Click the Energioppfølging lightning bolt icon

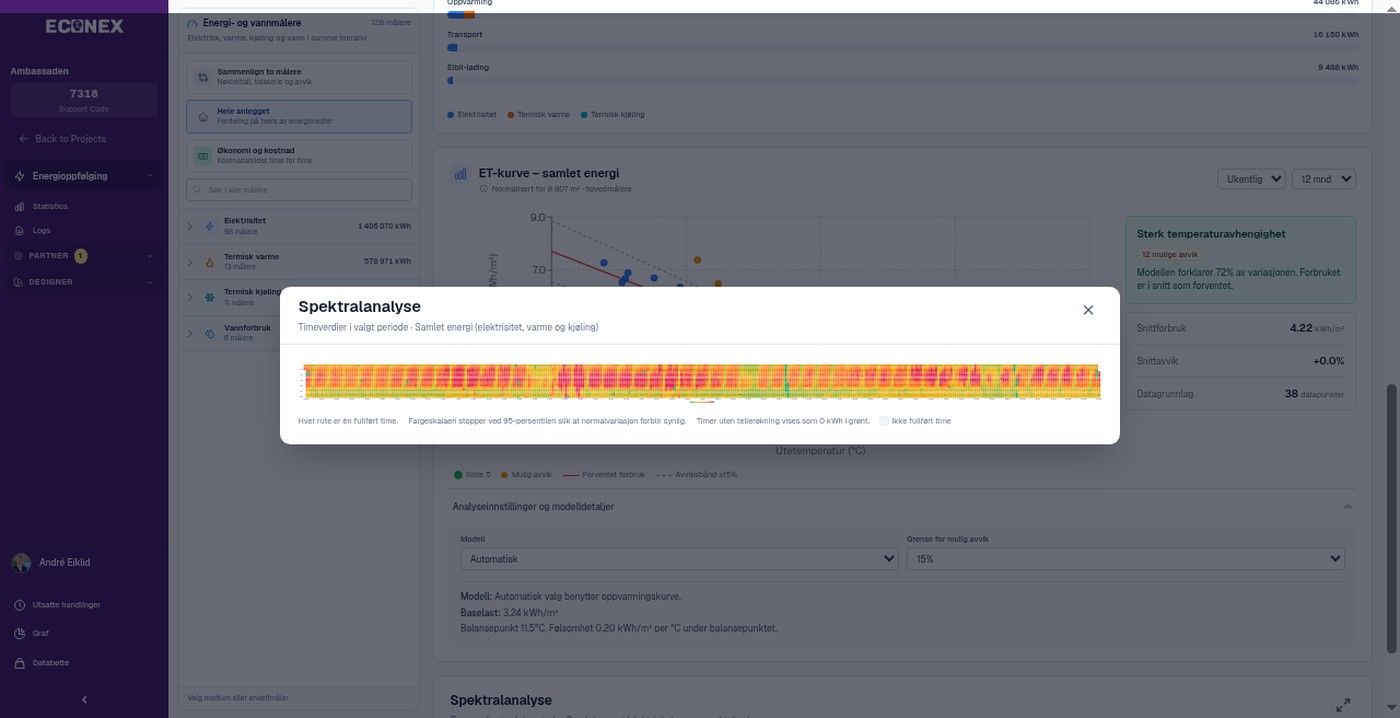[20, 176]
